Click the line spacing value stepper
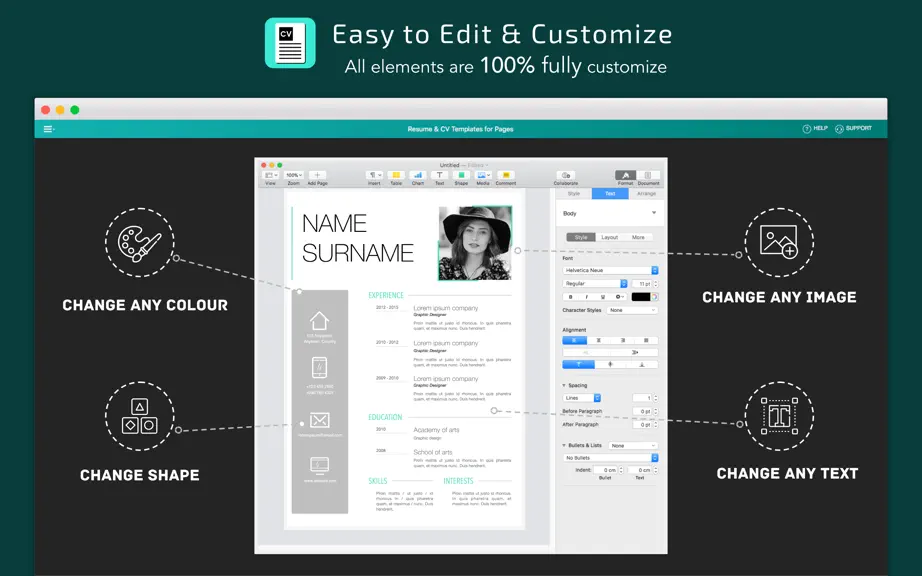Image resolution: width=922 pixels, height=576 pixels. (656, 398)
